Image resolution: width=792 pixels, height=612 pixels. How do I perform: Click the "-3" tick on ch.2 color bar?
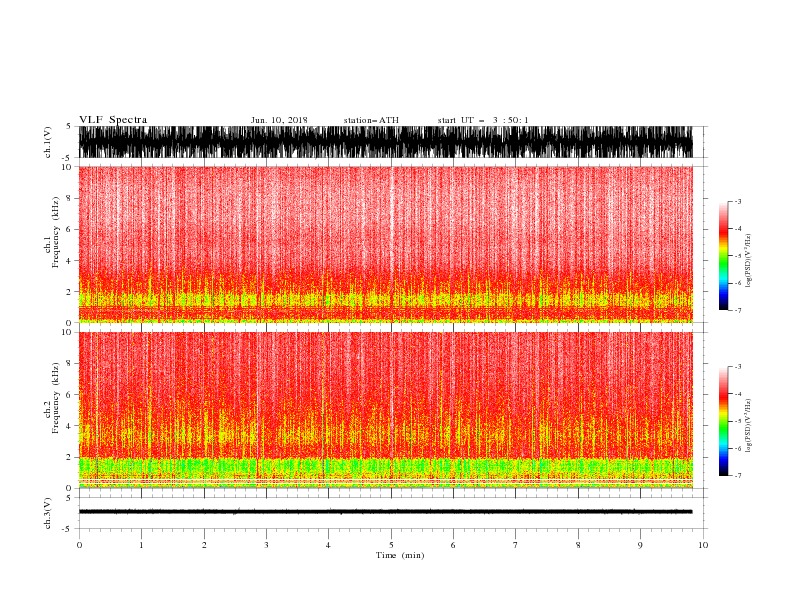737,367
